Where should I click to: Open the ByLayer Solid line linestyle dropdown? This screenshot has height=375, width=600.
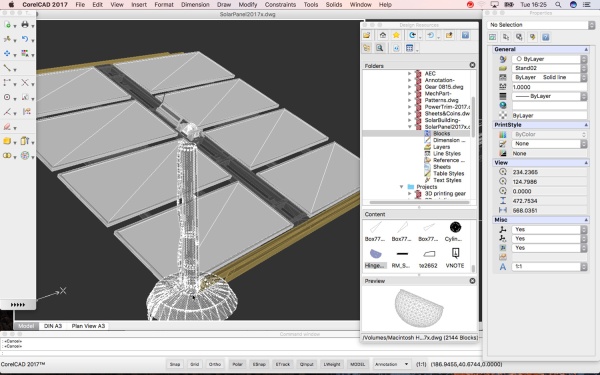[549, 77]
